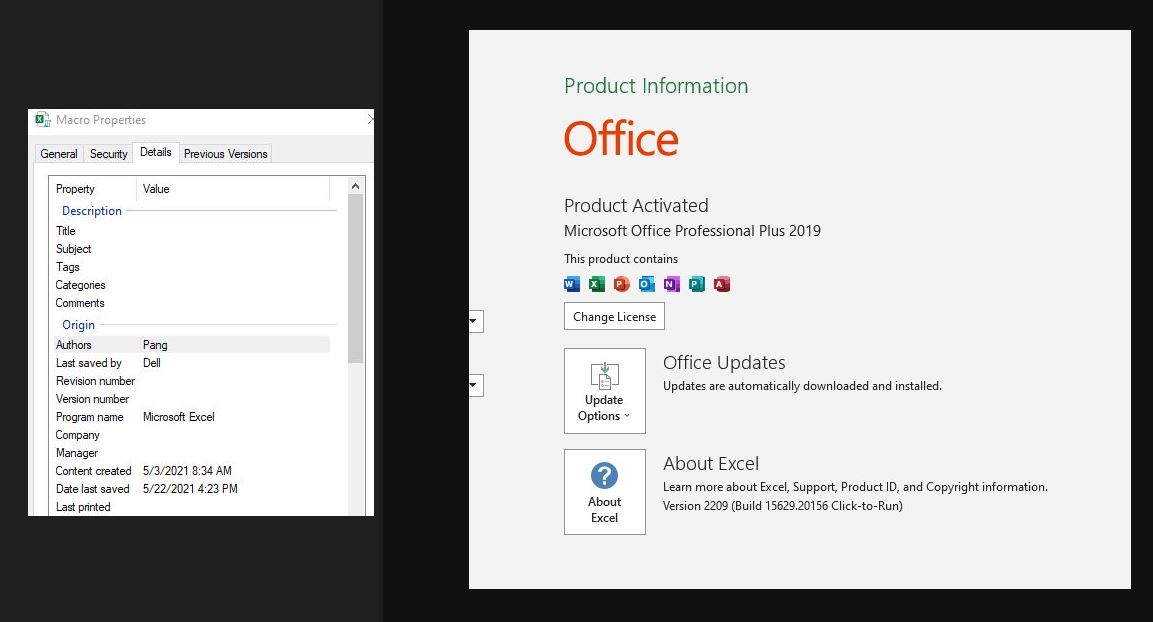Select the Last saved by property row
The width and height of the screenshot is (1153, 622).
190,363
